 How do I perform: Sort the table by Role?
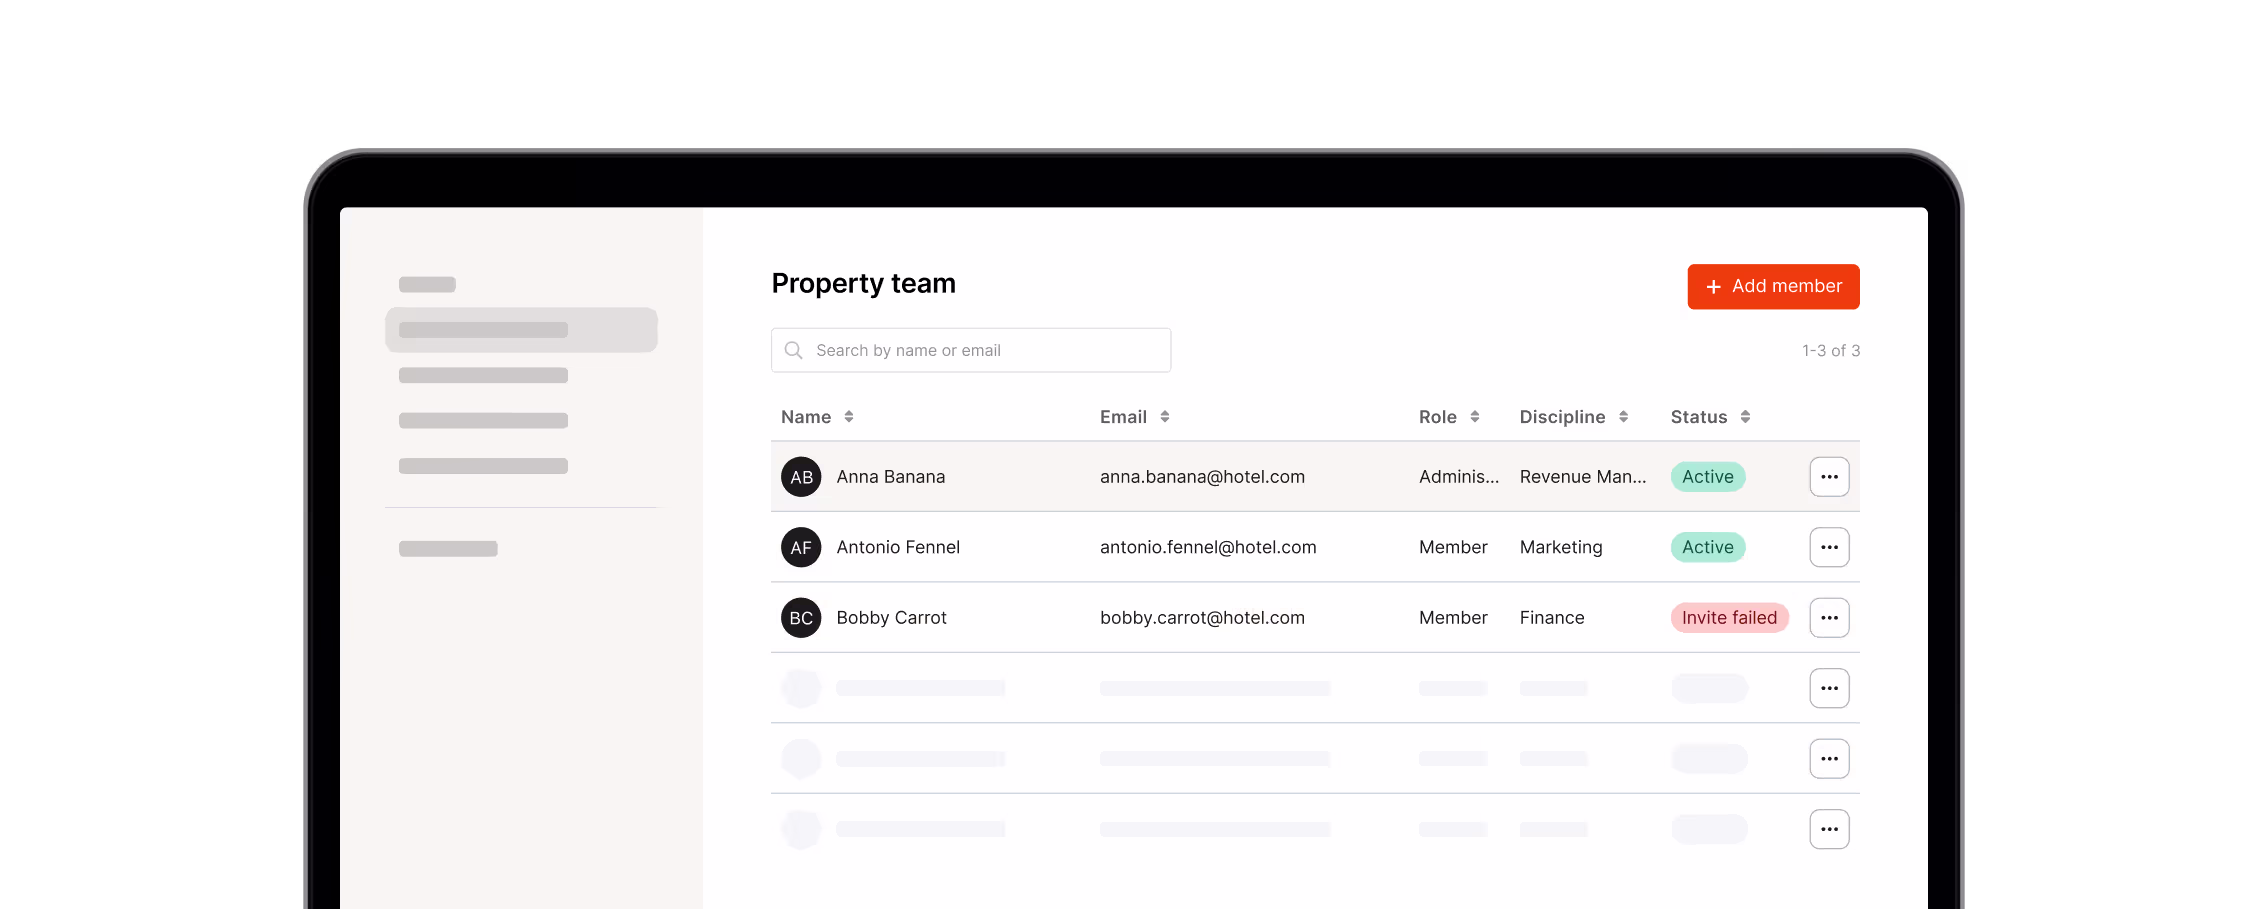(x=1474, y=417)
